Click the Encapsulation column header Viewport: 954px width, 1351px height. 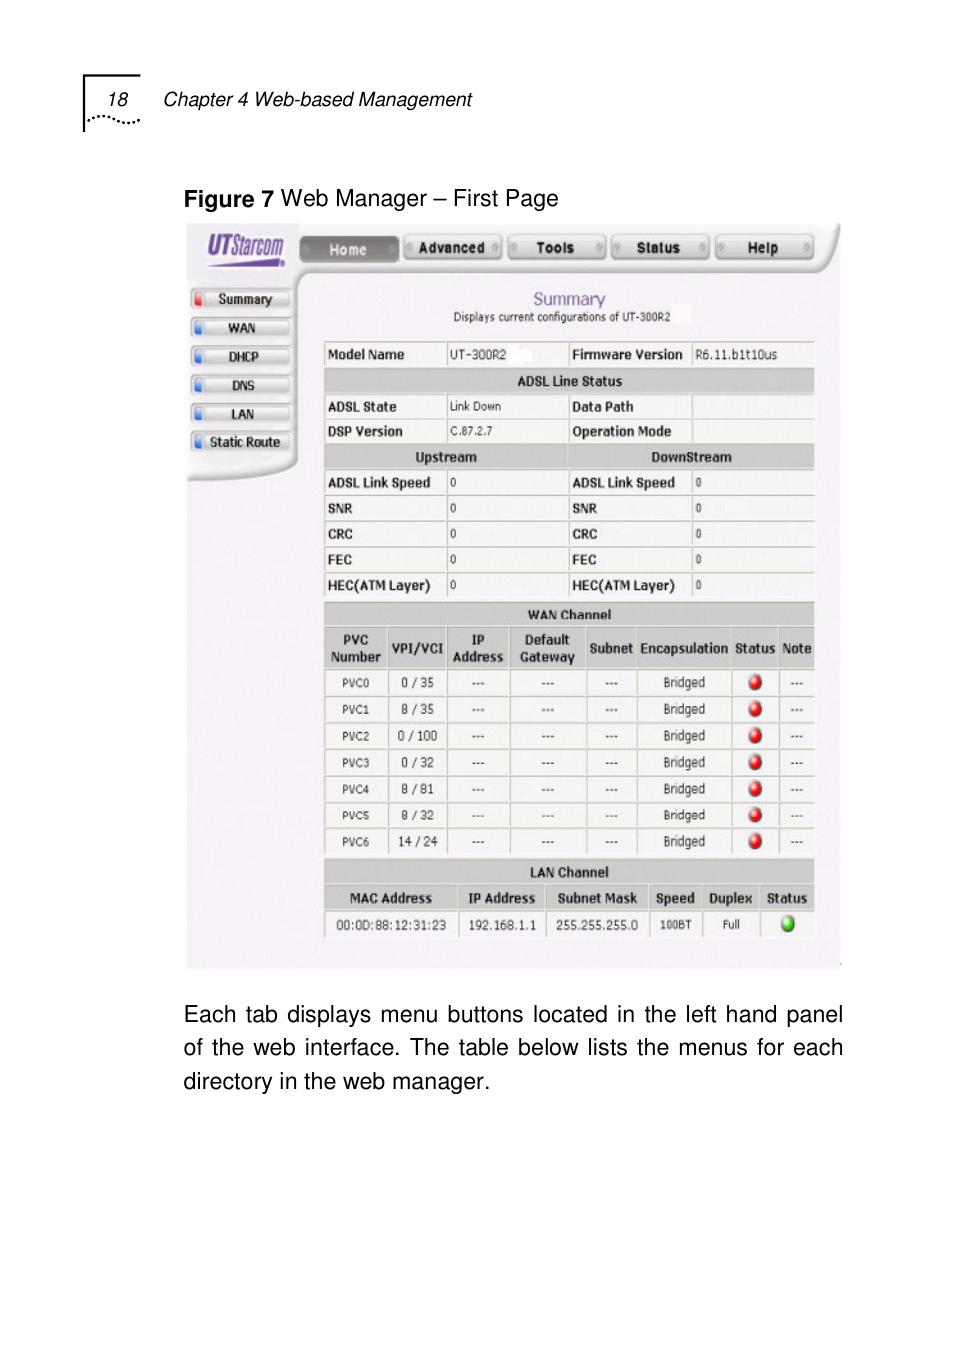(684, 648)
